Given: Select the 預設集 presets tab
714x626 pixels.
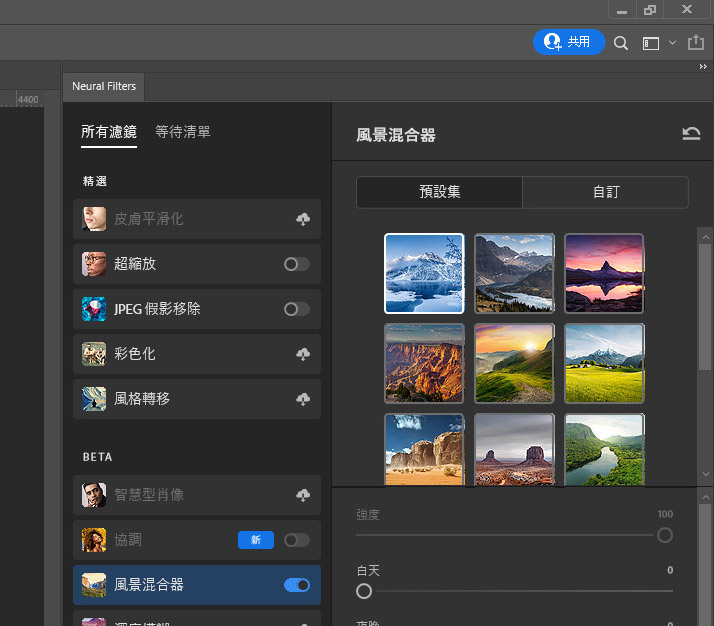Looking at the screenshot, I should pos(440,192).
